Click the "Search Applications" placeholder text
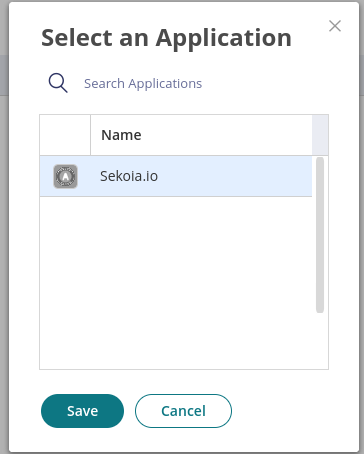Screen dimensions: 364x454 pyautogui.click(x=143, y=84)
